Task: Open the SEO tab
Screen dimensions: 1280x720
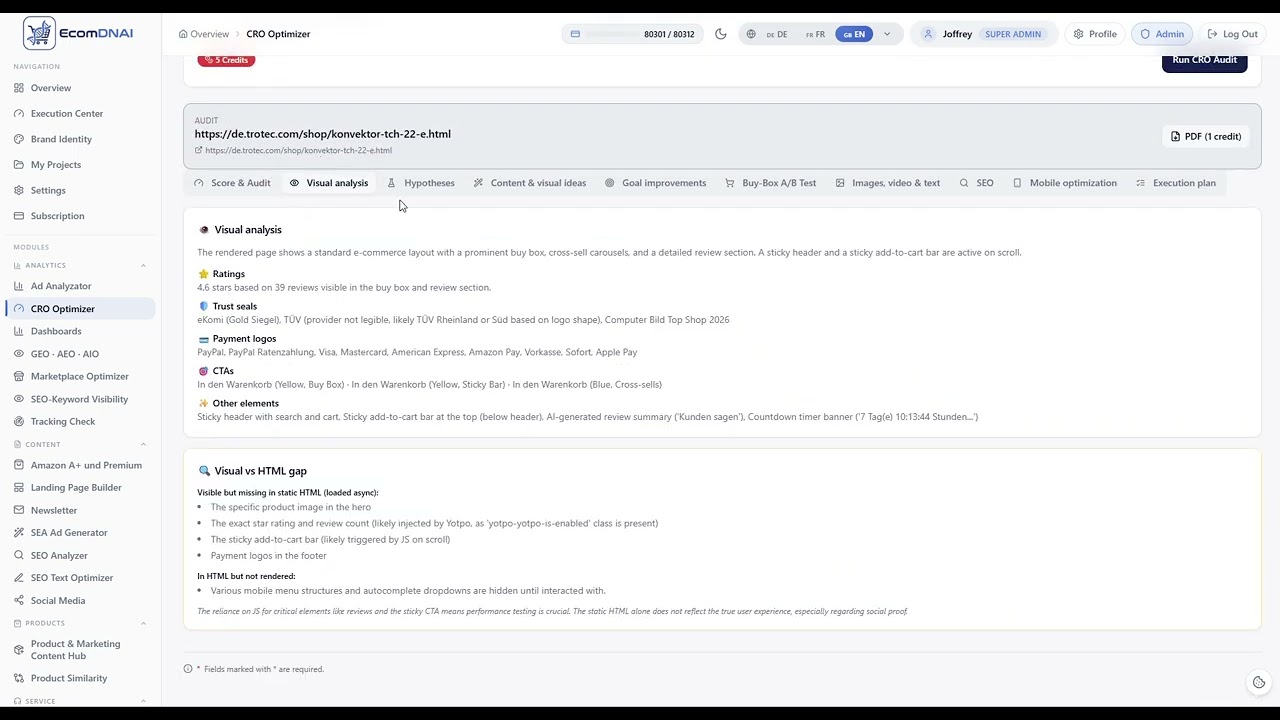Action: pyautogui.click(x=976, y=183)
